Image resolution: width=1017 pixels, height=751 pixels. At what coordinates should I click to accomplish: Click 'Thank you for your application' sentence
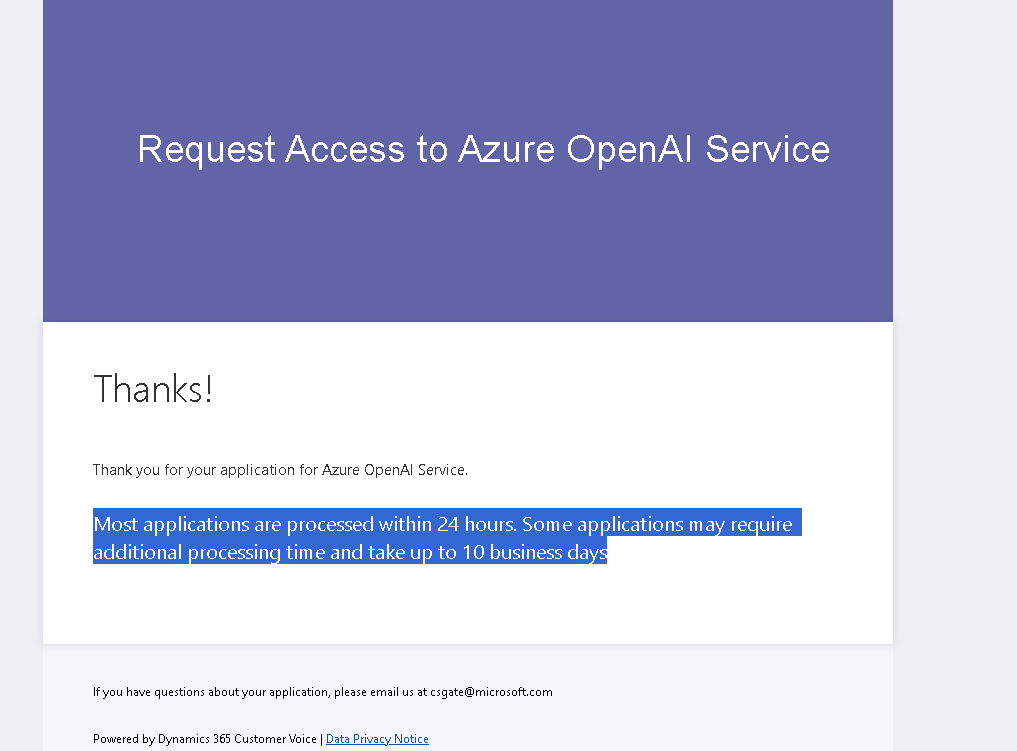tap(280, 470)
